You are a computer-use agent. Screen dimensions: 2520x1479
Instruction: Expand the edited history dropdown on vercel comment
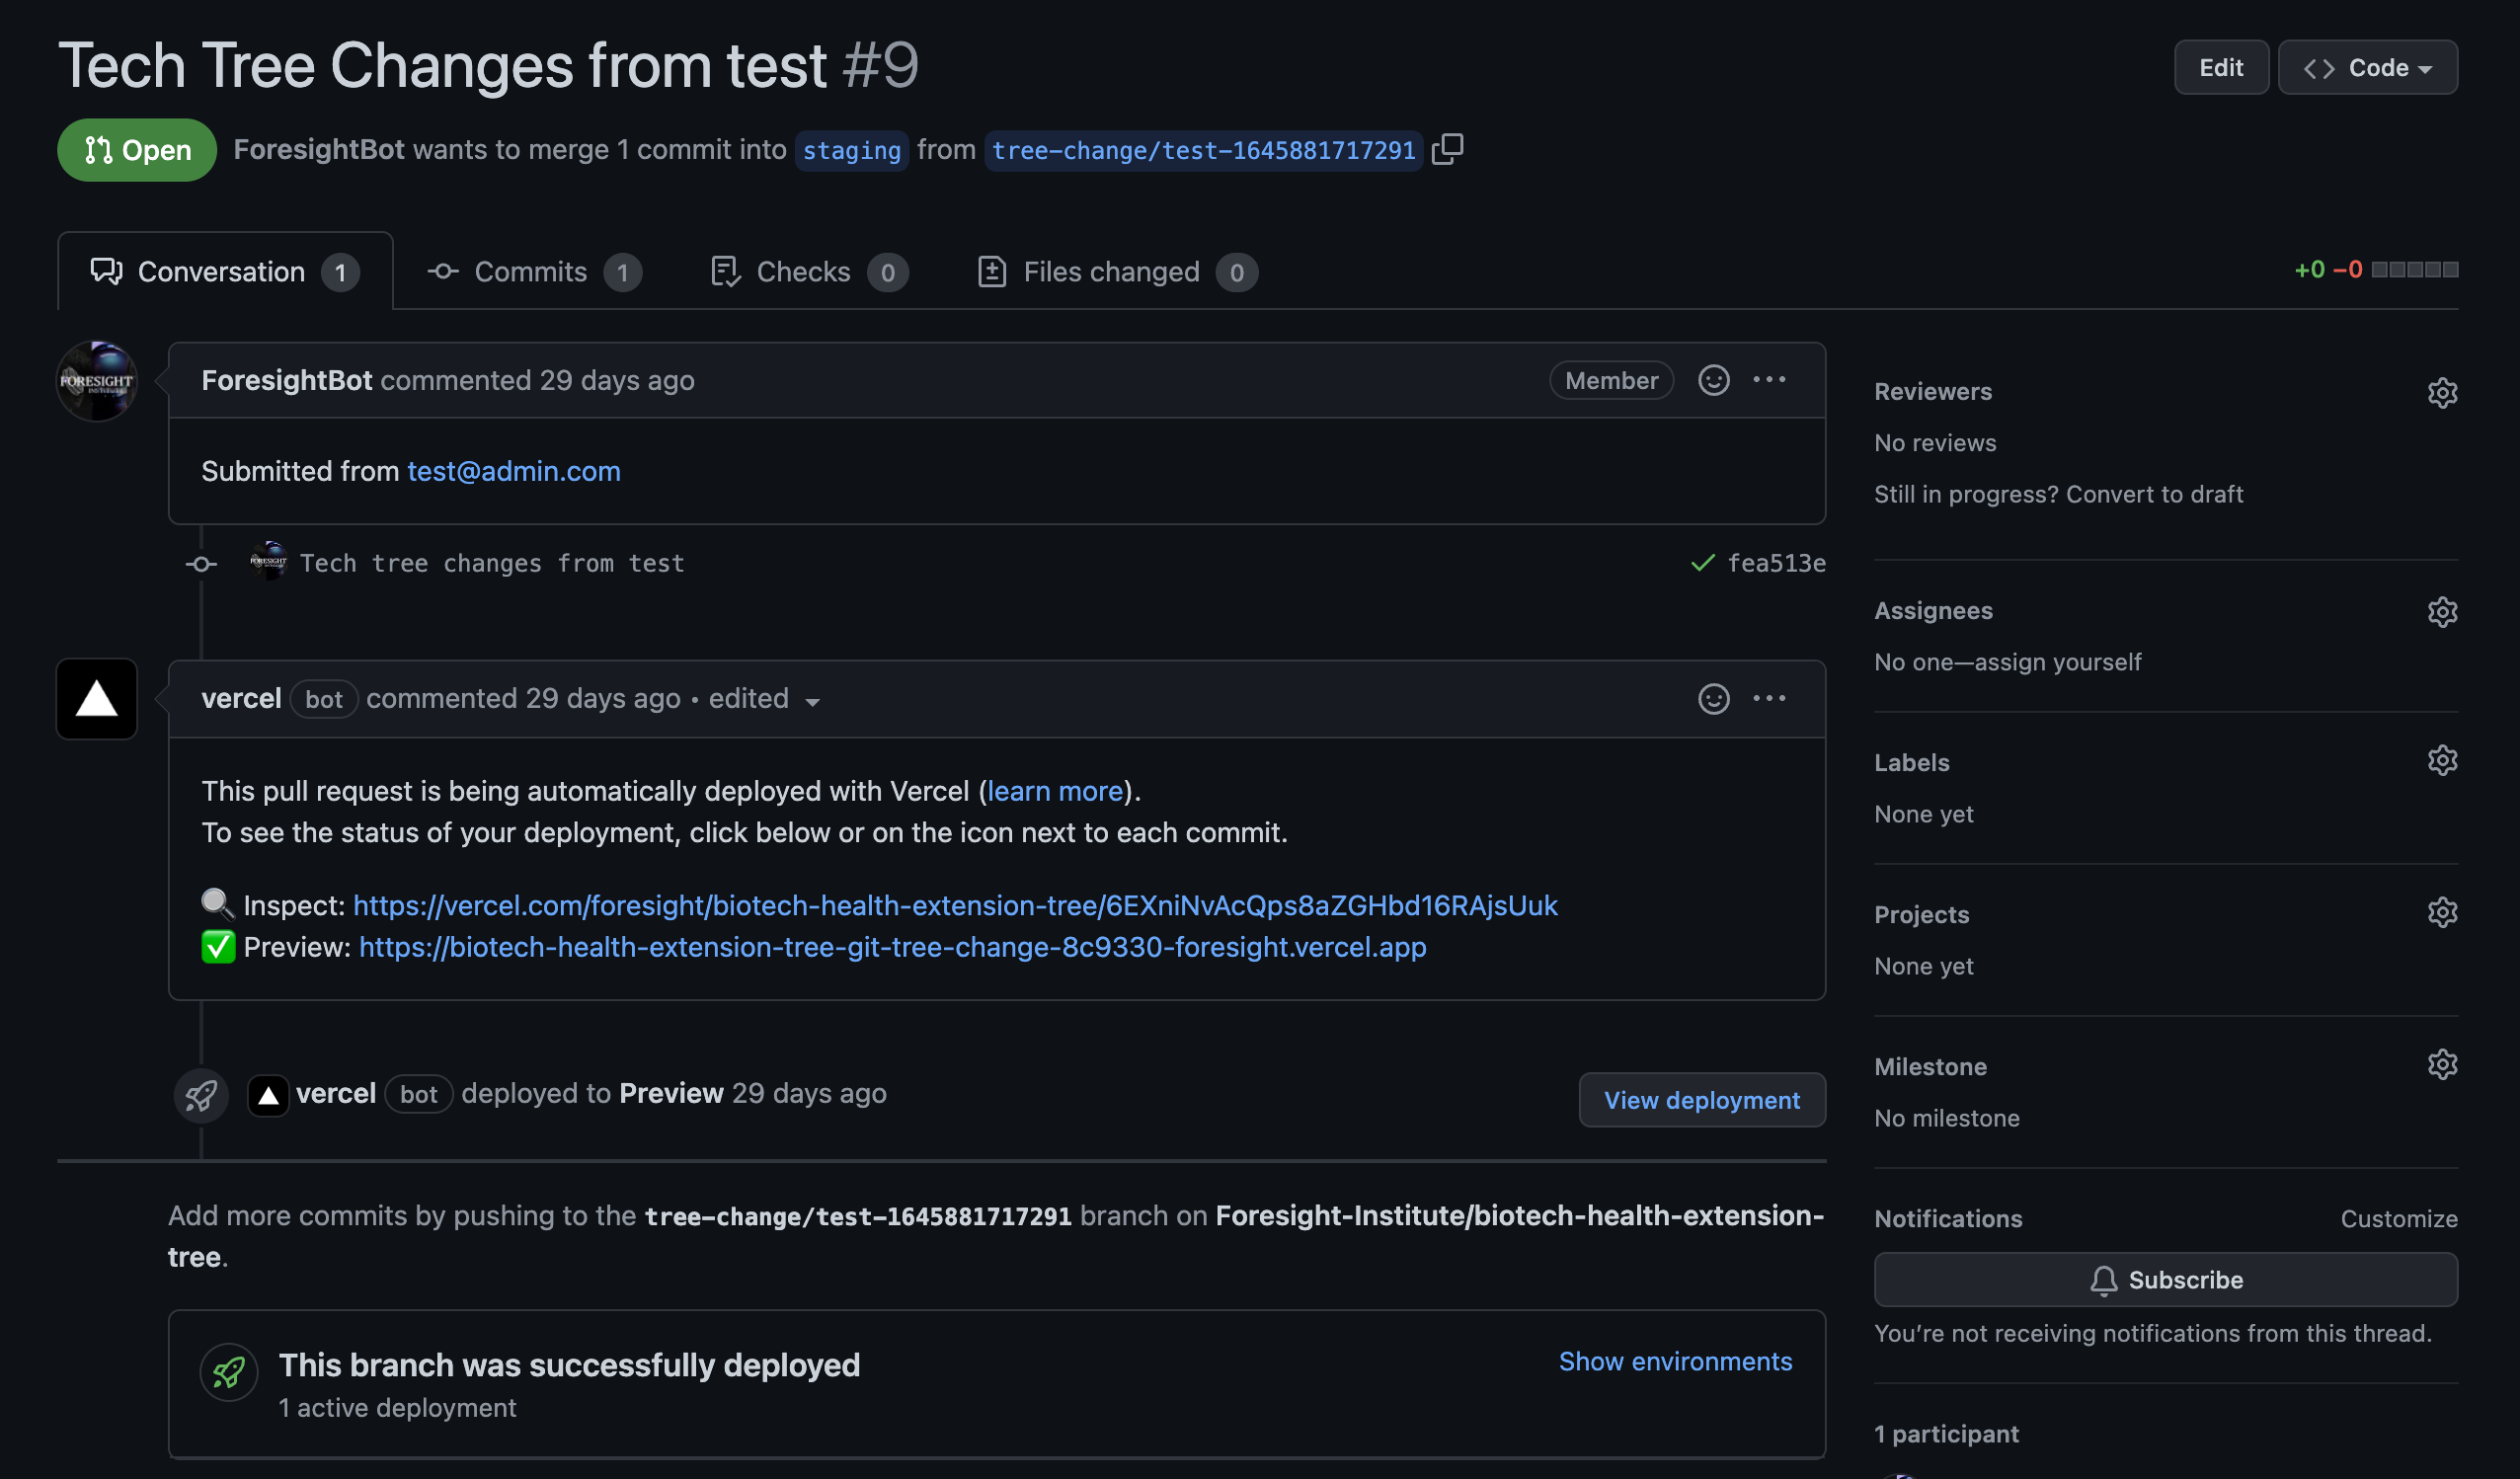coord(764,699)
